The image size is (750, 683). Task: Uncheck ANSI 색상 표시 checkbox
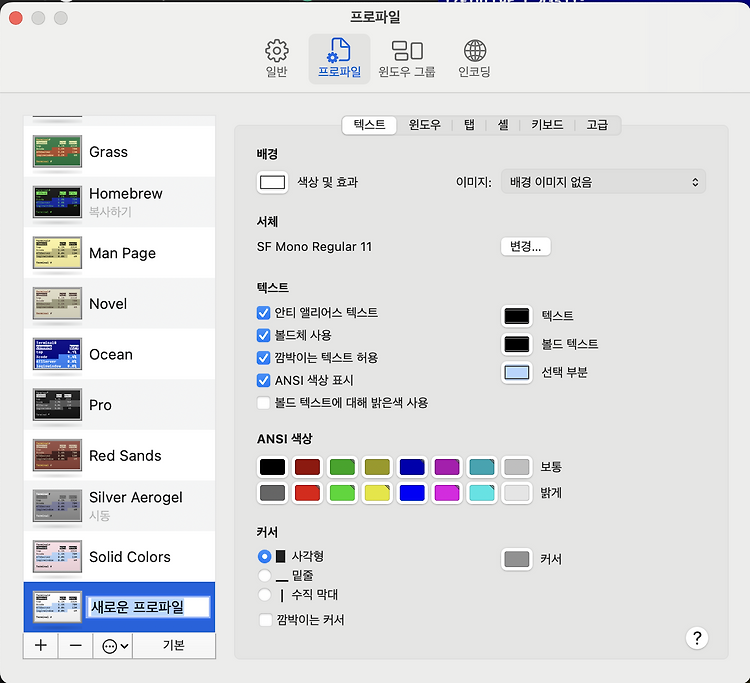(x=263, y=380)
